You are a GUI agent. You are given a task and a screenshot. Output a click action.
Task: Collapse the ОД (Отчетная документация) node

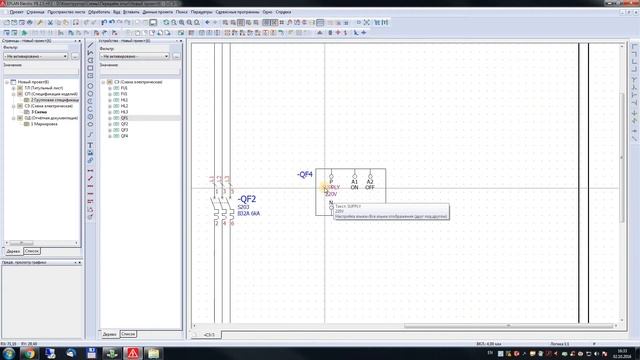pos(13,118)
